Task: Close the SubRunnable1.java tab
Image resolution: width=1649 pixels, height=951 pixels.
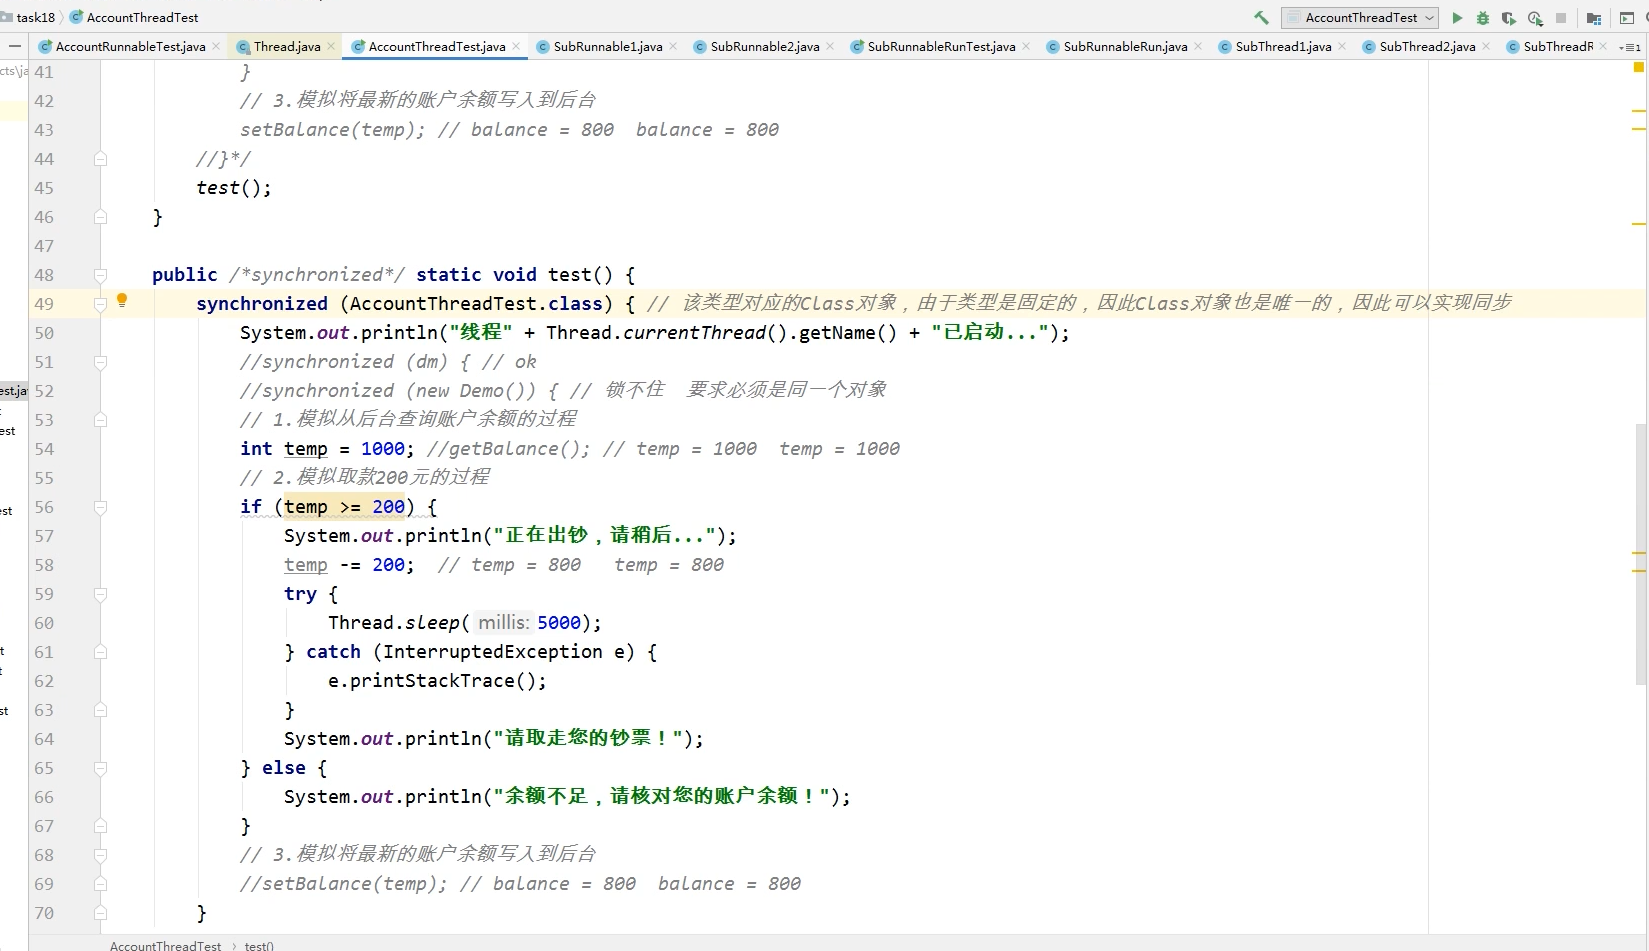Action: tap(673, 46)
